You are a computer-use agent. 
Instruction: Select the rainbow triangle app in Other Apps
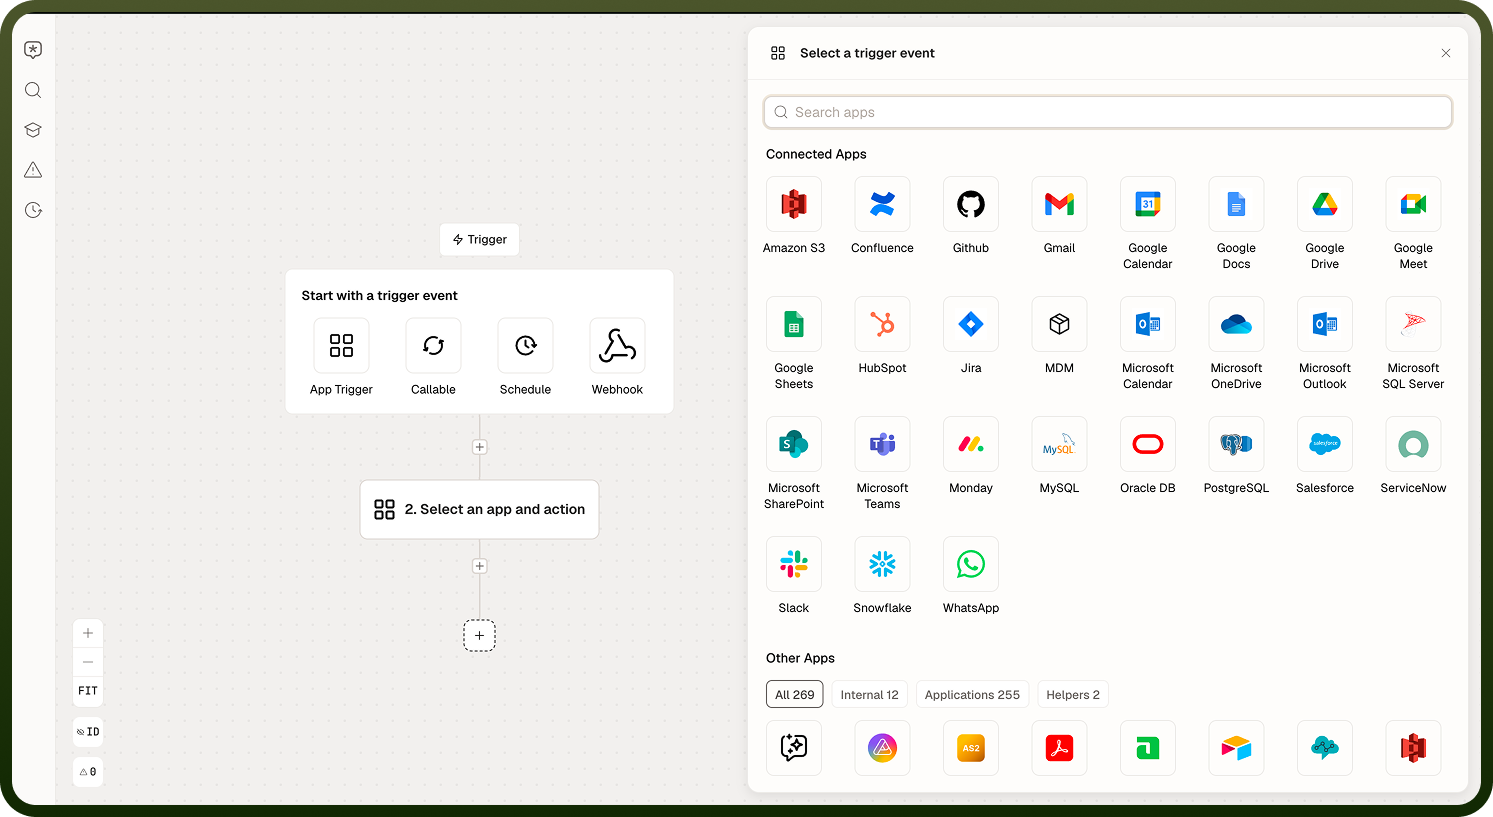pyautogui.click(x=882, y=748)
